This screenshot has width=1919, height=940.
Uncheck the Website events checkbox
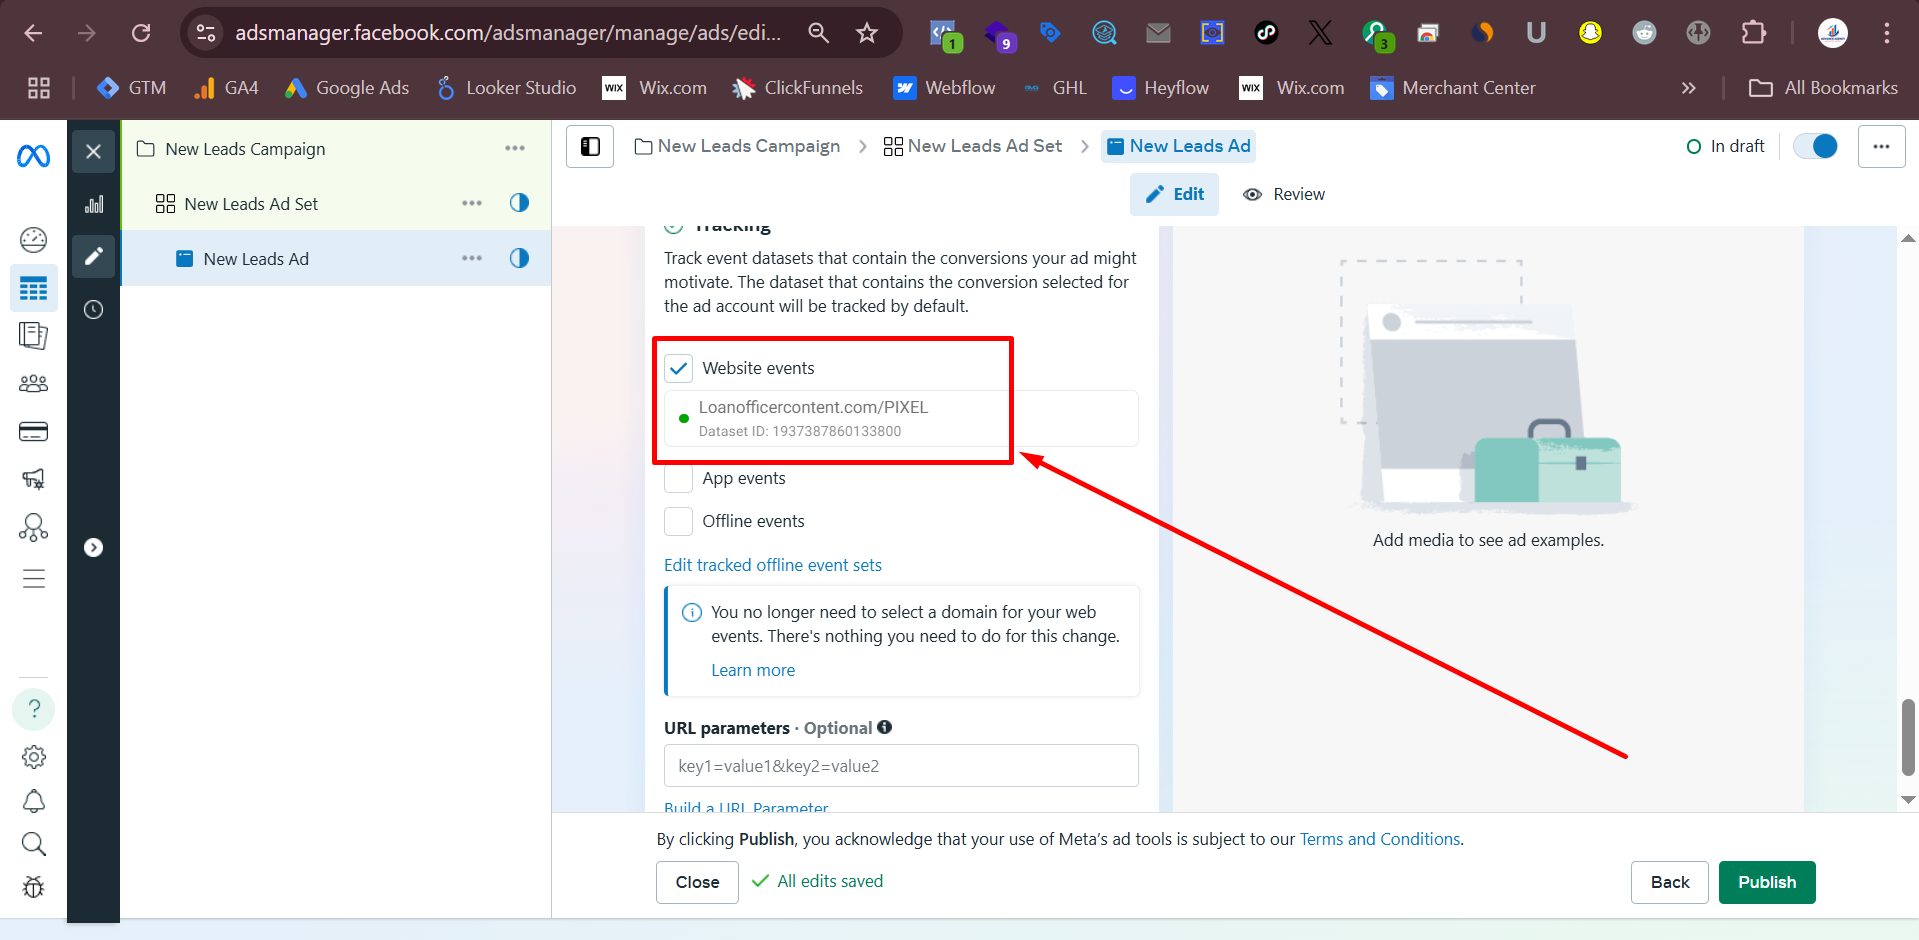(679, 368)
